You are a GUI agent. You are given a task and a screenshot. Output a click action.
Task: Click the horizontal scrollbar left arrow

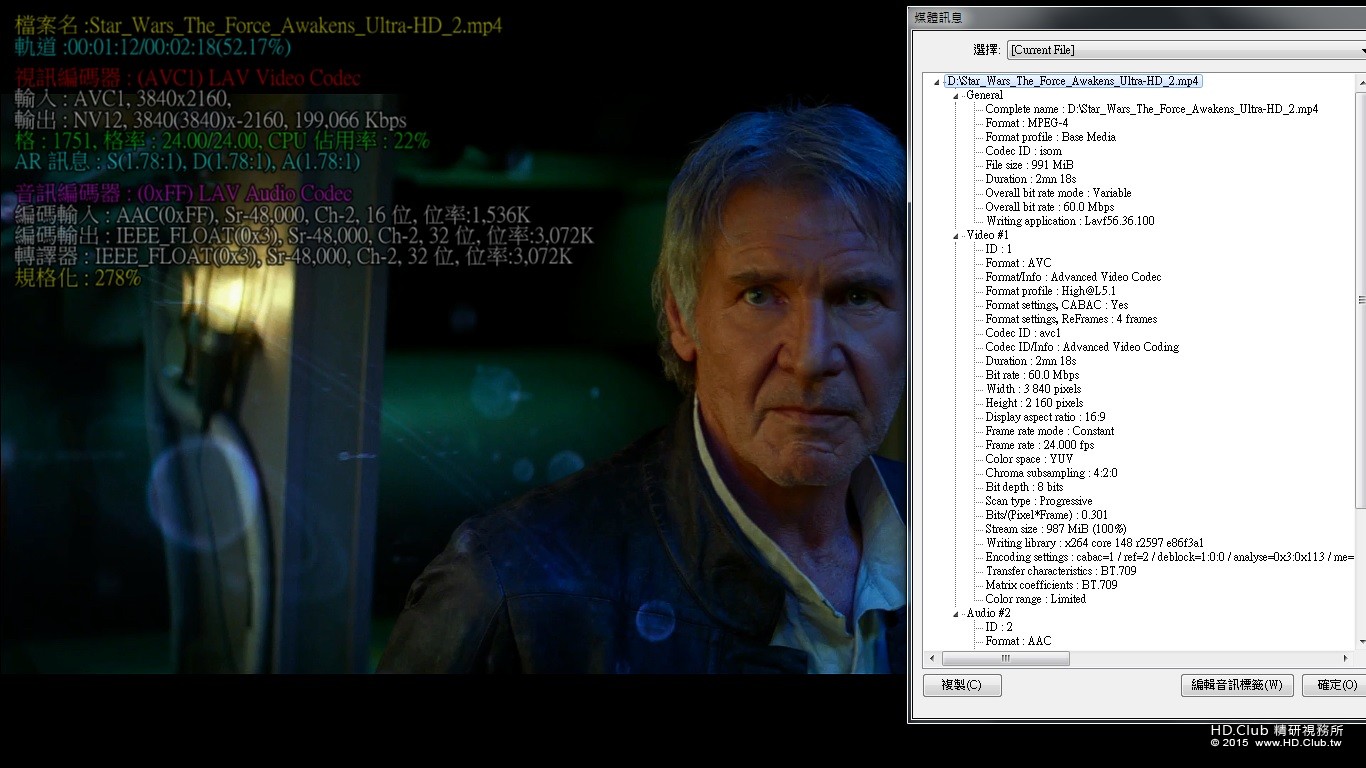click(x=933, y=658)
